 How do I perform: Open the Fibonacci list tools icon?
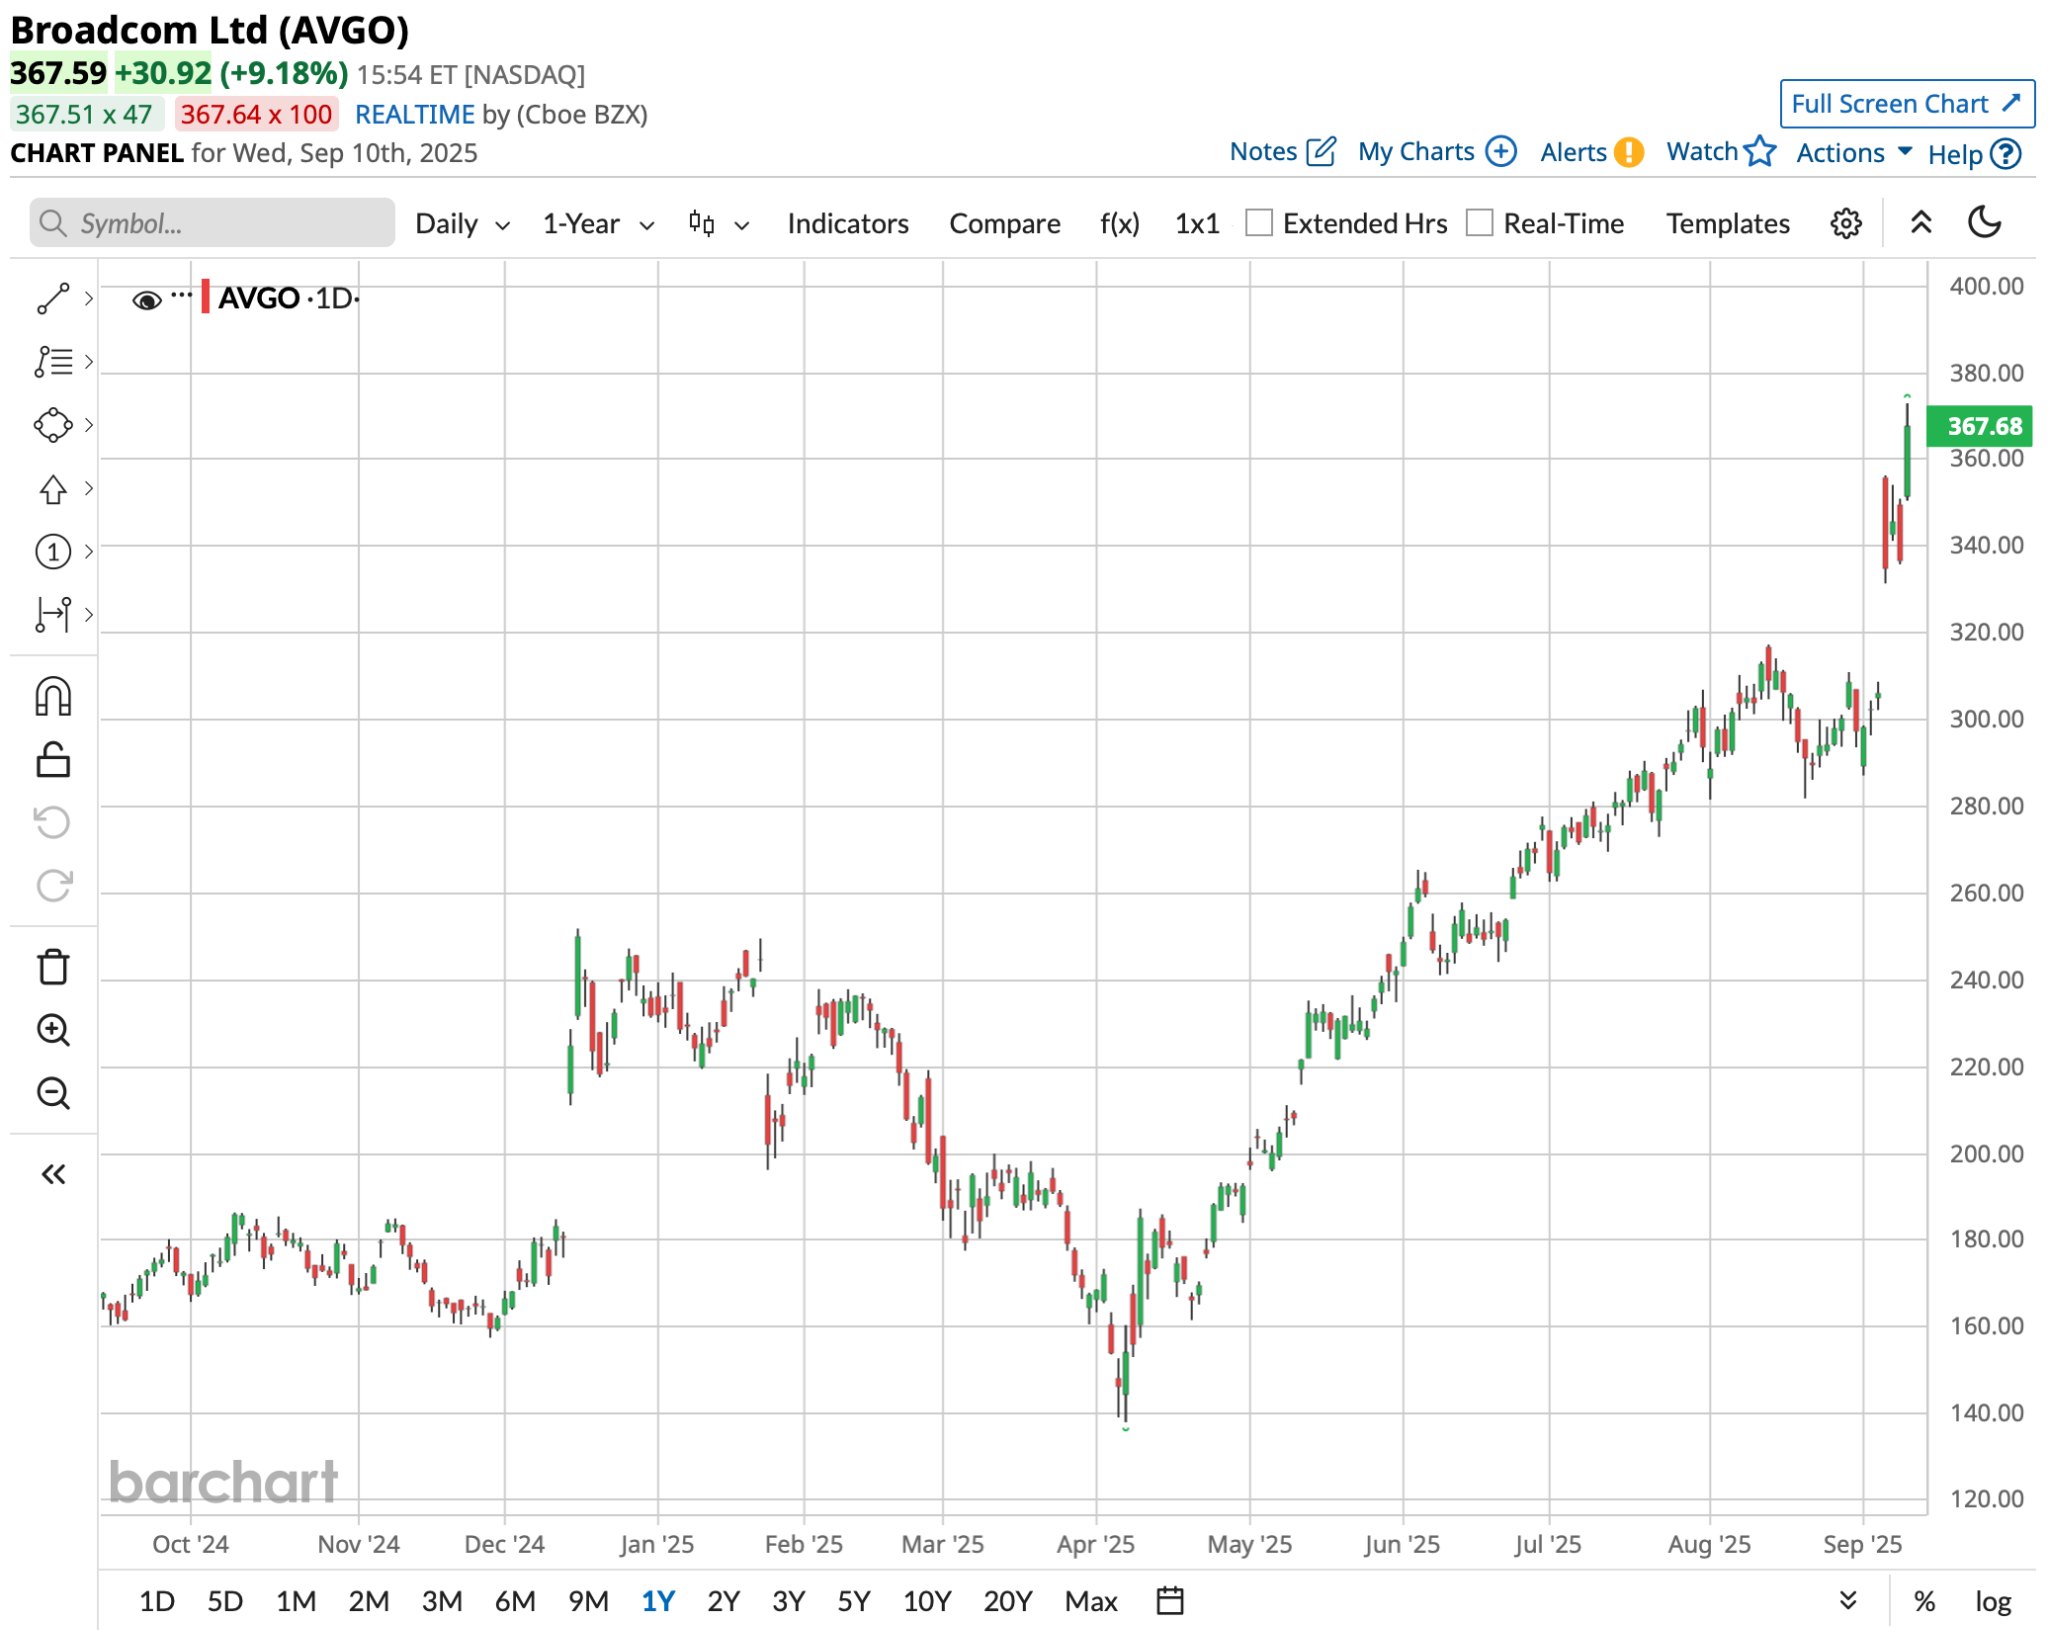pyautogui.click(x=52, y=361)
